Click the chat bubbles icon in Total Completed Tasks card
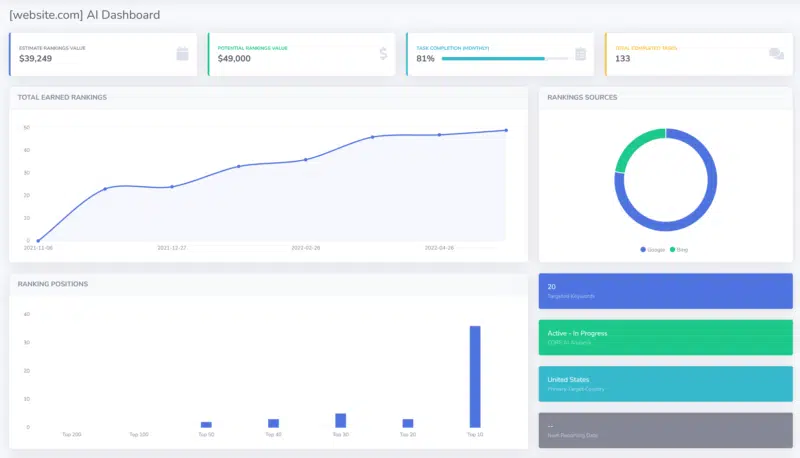This screenshot has height=458, width=800. pos(777,54)
